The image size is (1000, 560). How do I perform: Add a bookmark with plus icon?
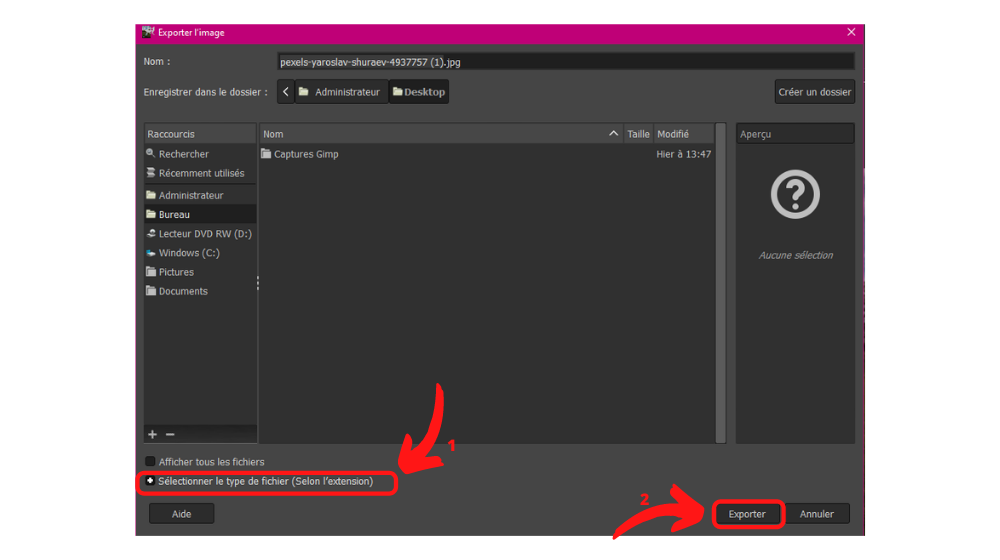point(152,434)
